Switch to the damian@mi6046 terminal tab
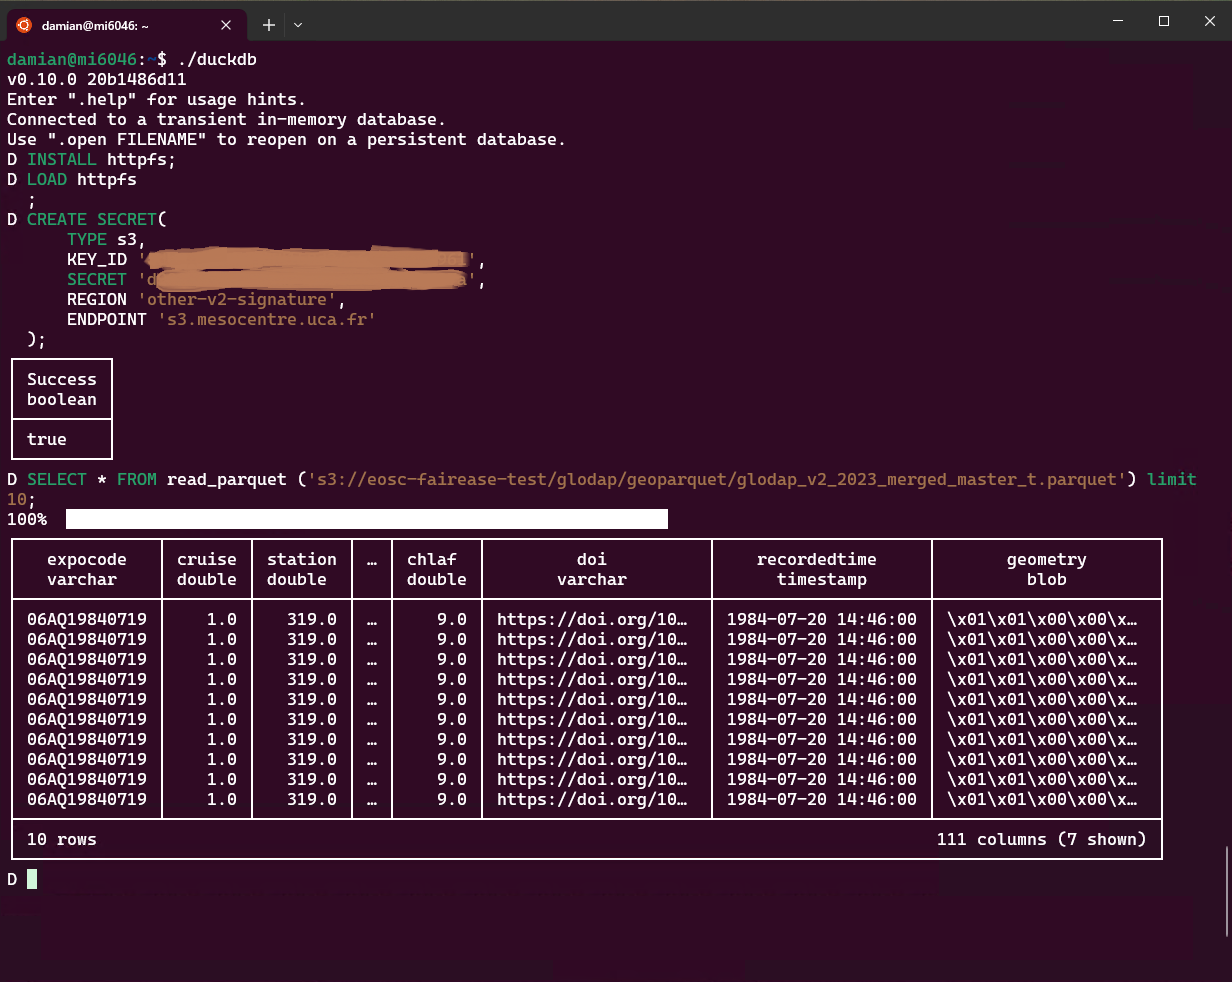 point(120,25)
